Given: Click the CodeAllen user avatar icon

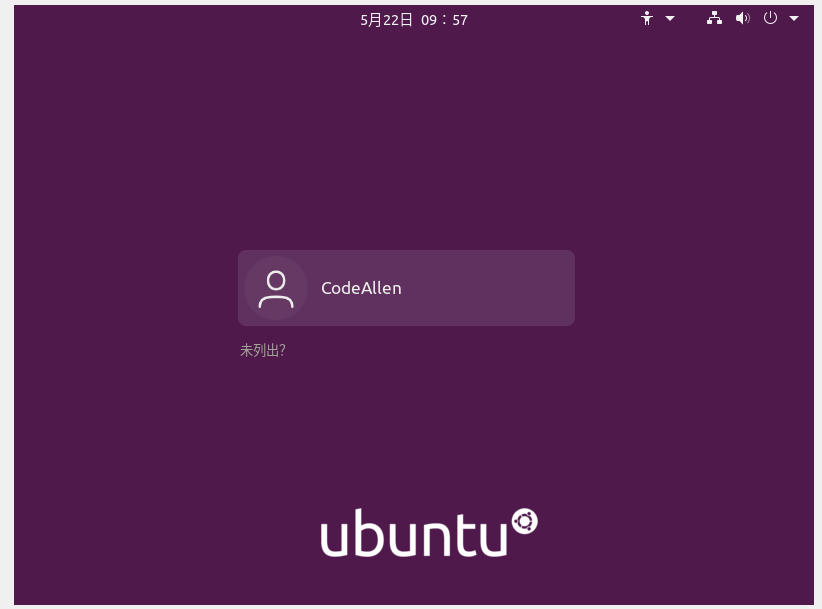Looking at the screenshot, I should click(276, 288).
